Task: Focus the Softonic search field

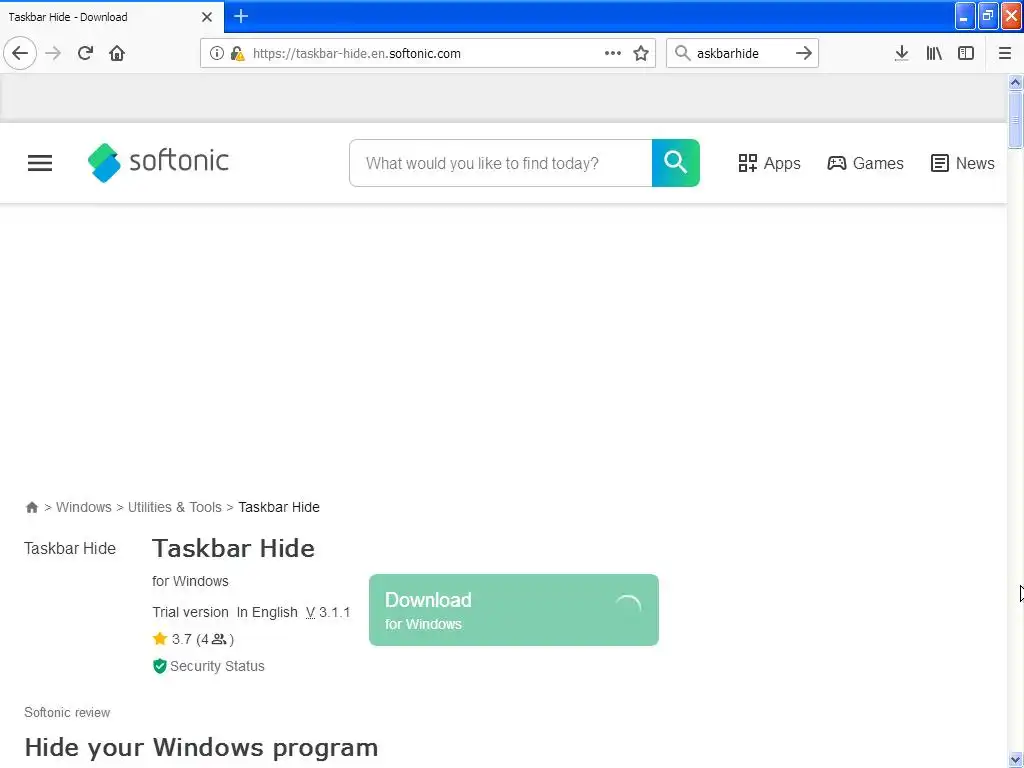Action: pos(501,163)
